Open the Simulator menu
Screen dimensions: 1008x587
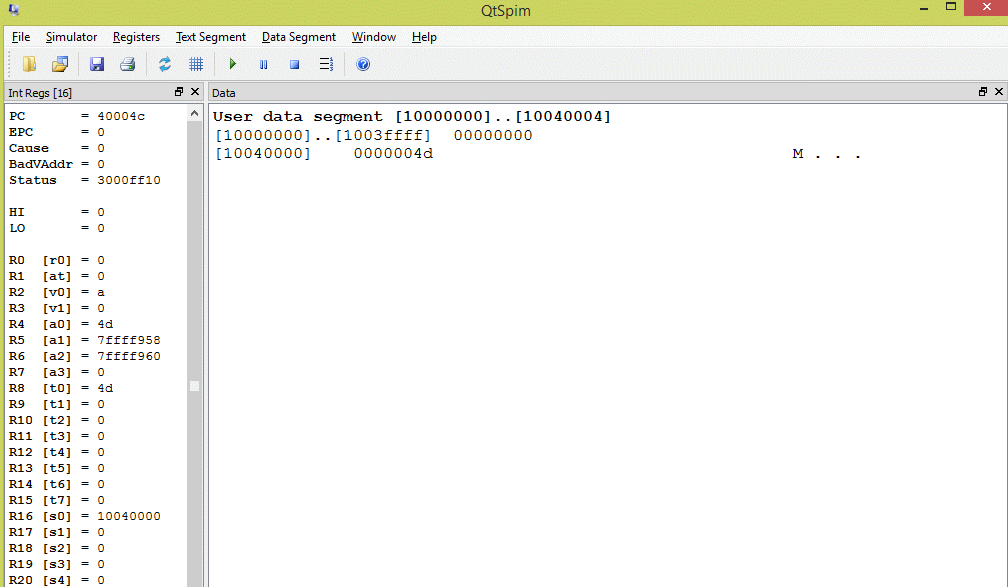point(71,37)
